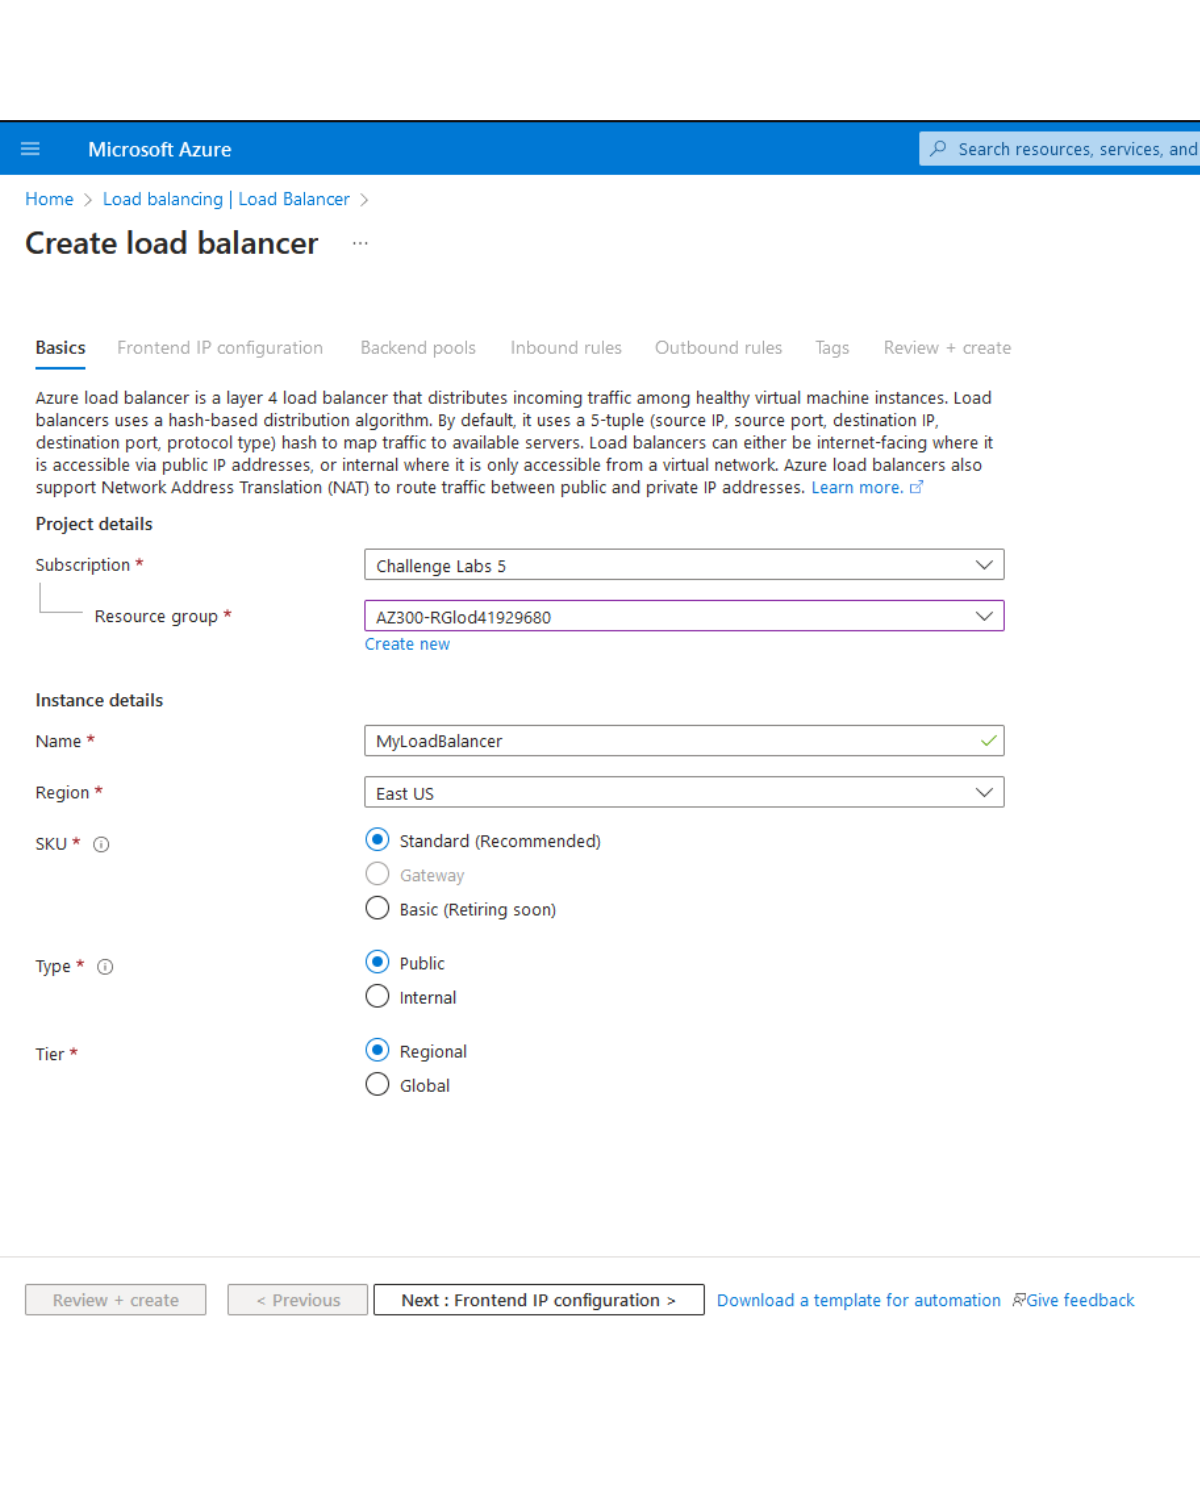Image resolution: width=1200 pixels, height=1500 pixels.
Task: Select Basic (Retiring soon) SKU option
Action: pyautogui.click(x=377, y=908)
